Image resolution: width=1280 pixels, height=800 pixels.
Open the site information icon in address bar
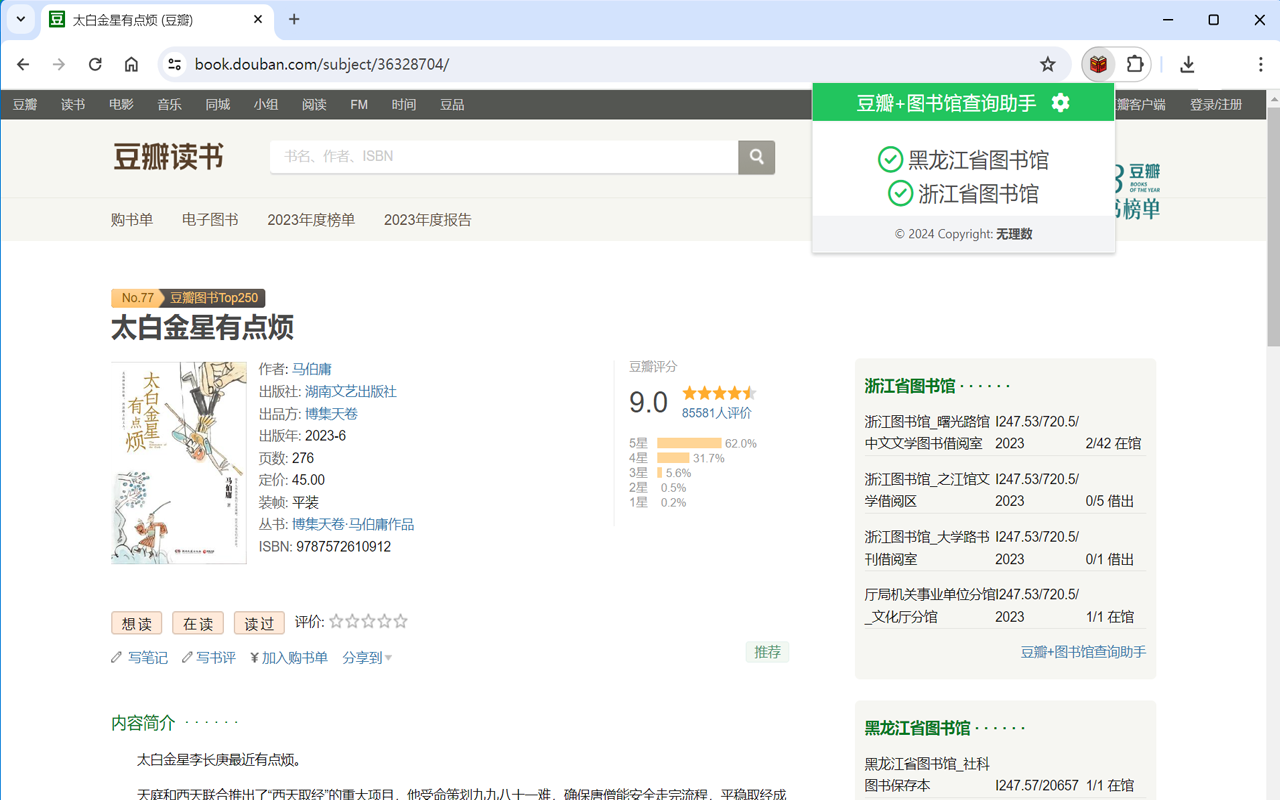coord(174,63)
